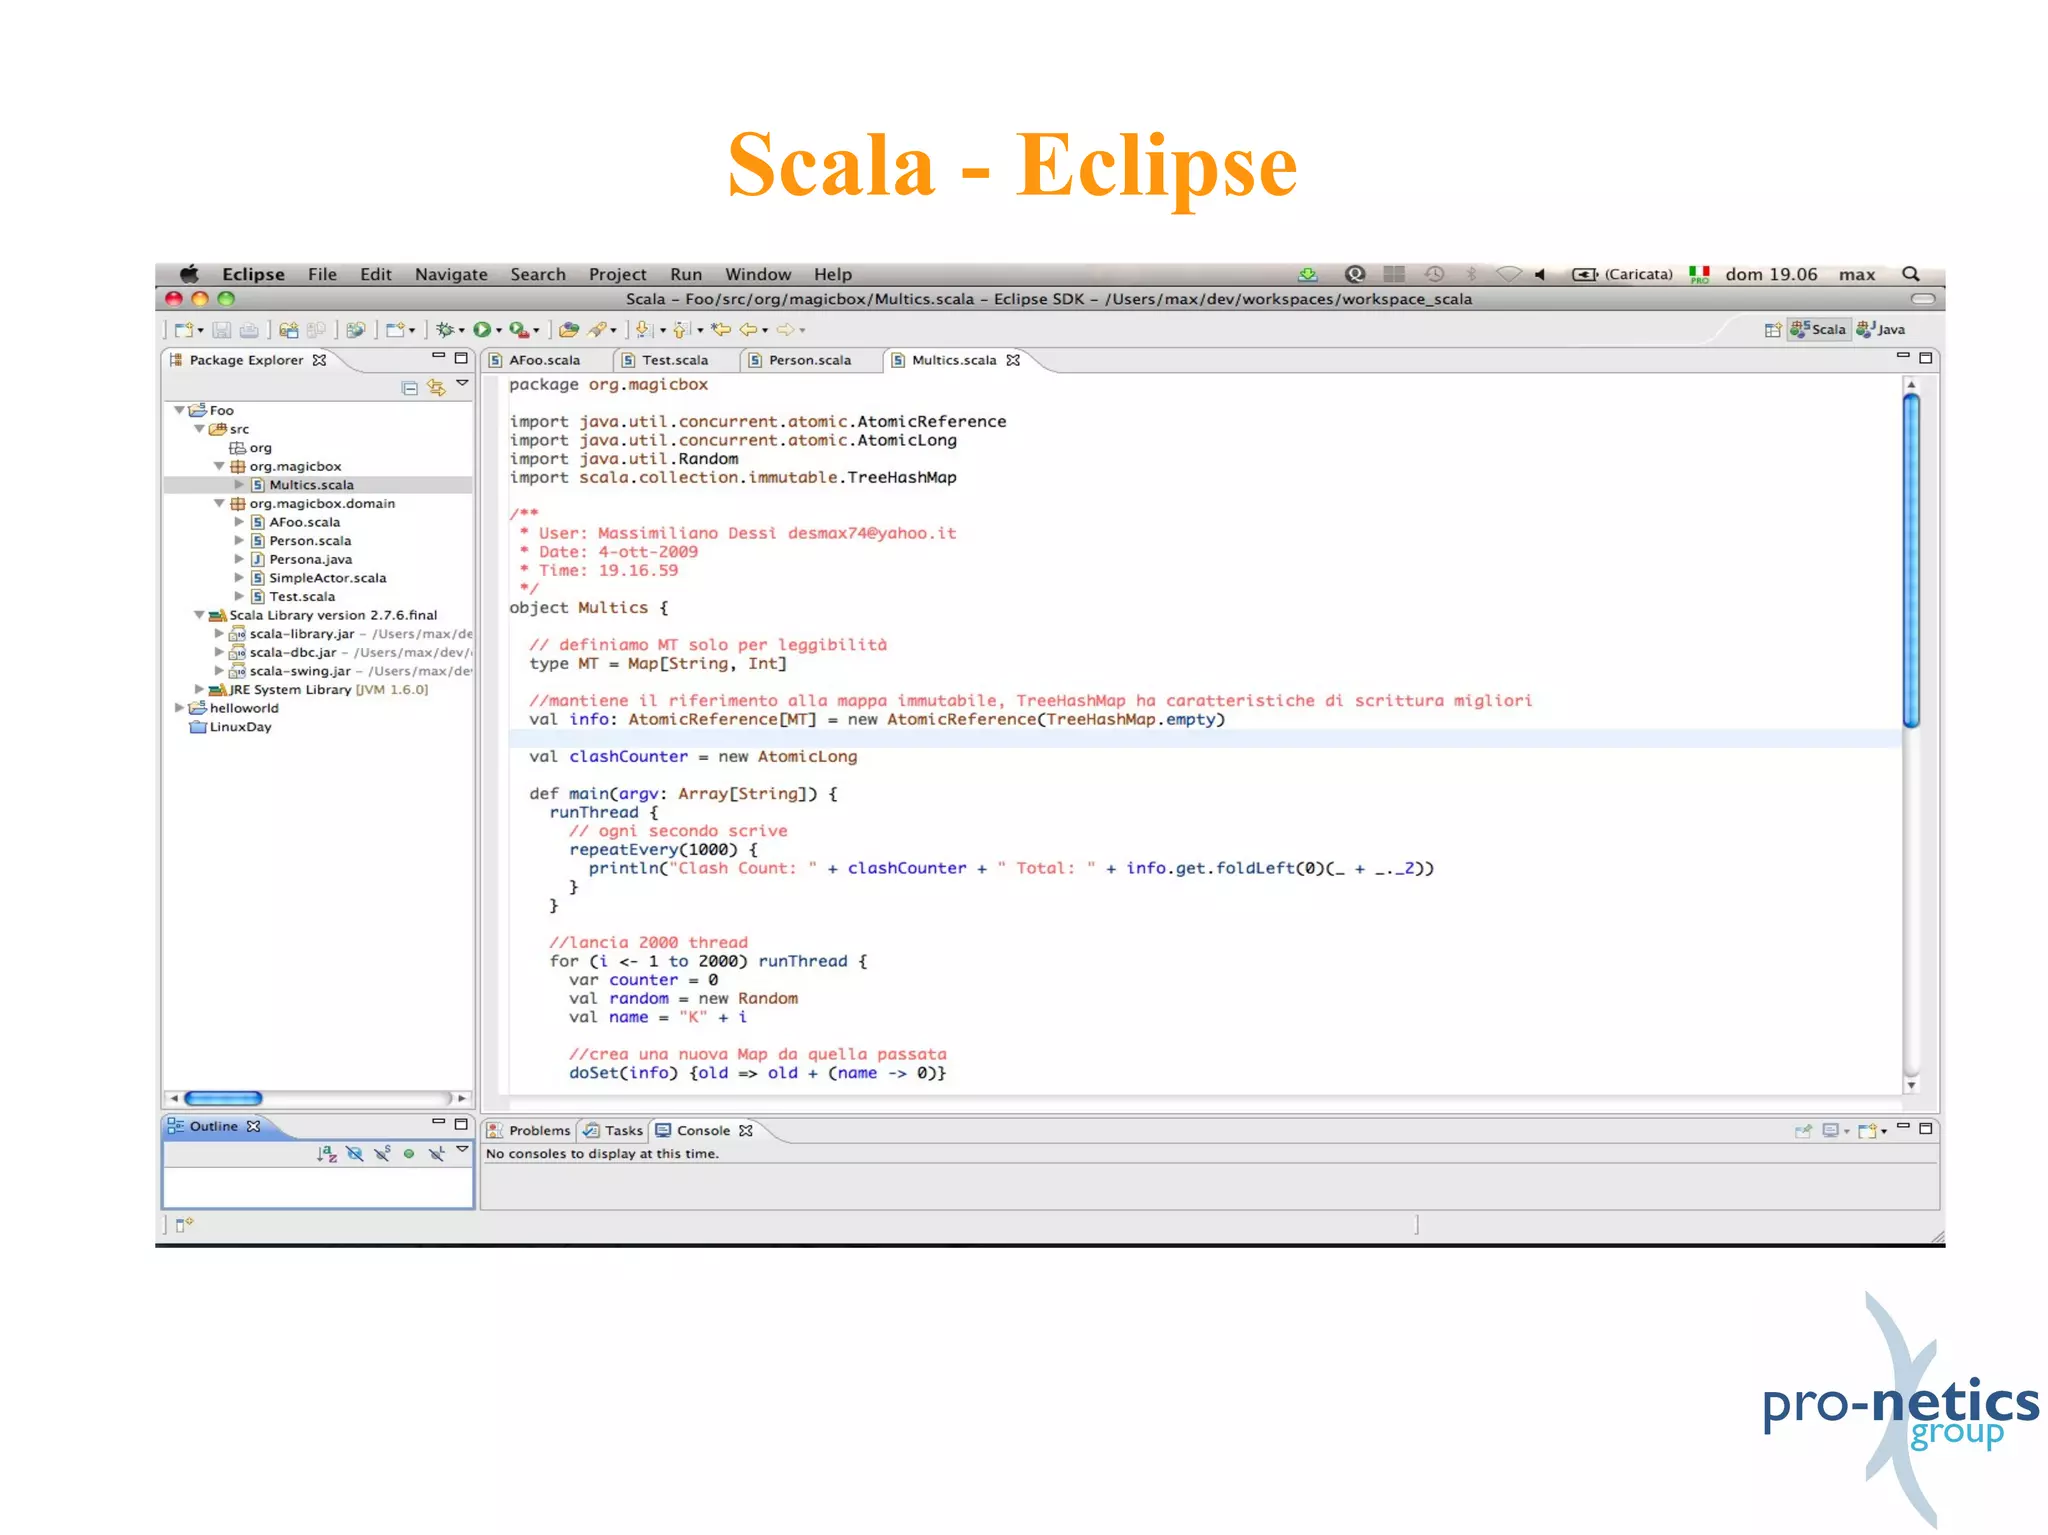This screenshot has width=2048, height=1535.
Task: Expand the helloworld project
Action: (x=179, y=708)
